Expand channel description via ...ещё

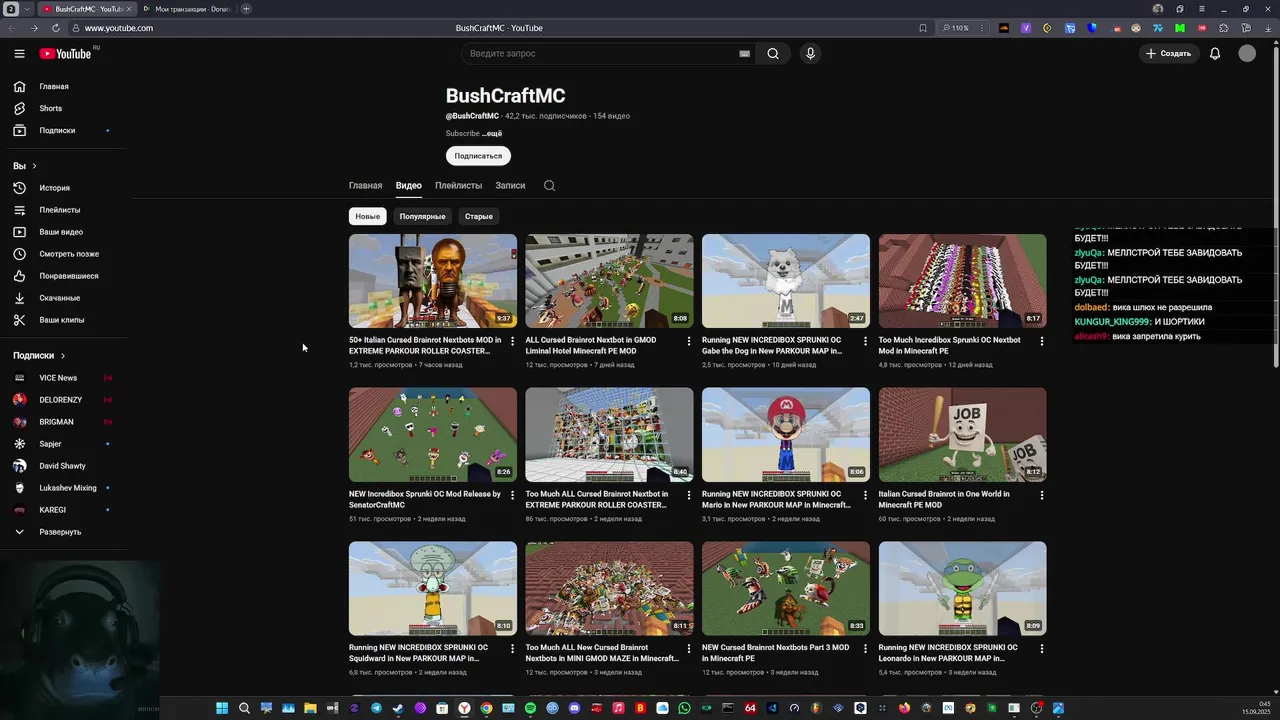[492, 133]
